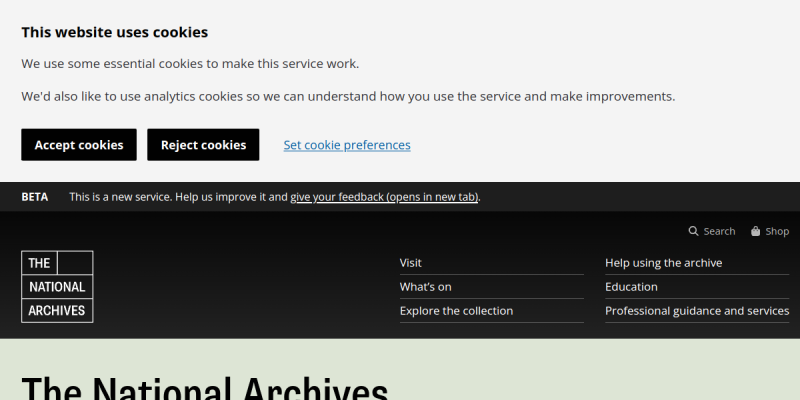800x400 pixels.
Task: Open Professional guidance and services
Action: coord(697,311)
